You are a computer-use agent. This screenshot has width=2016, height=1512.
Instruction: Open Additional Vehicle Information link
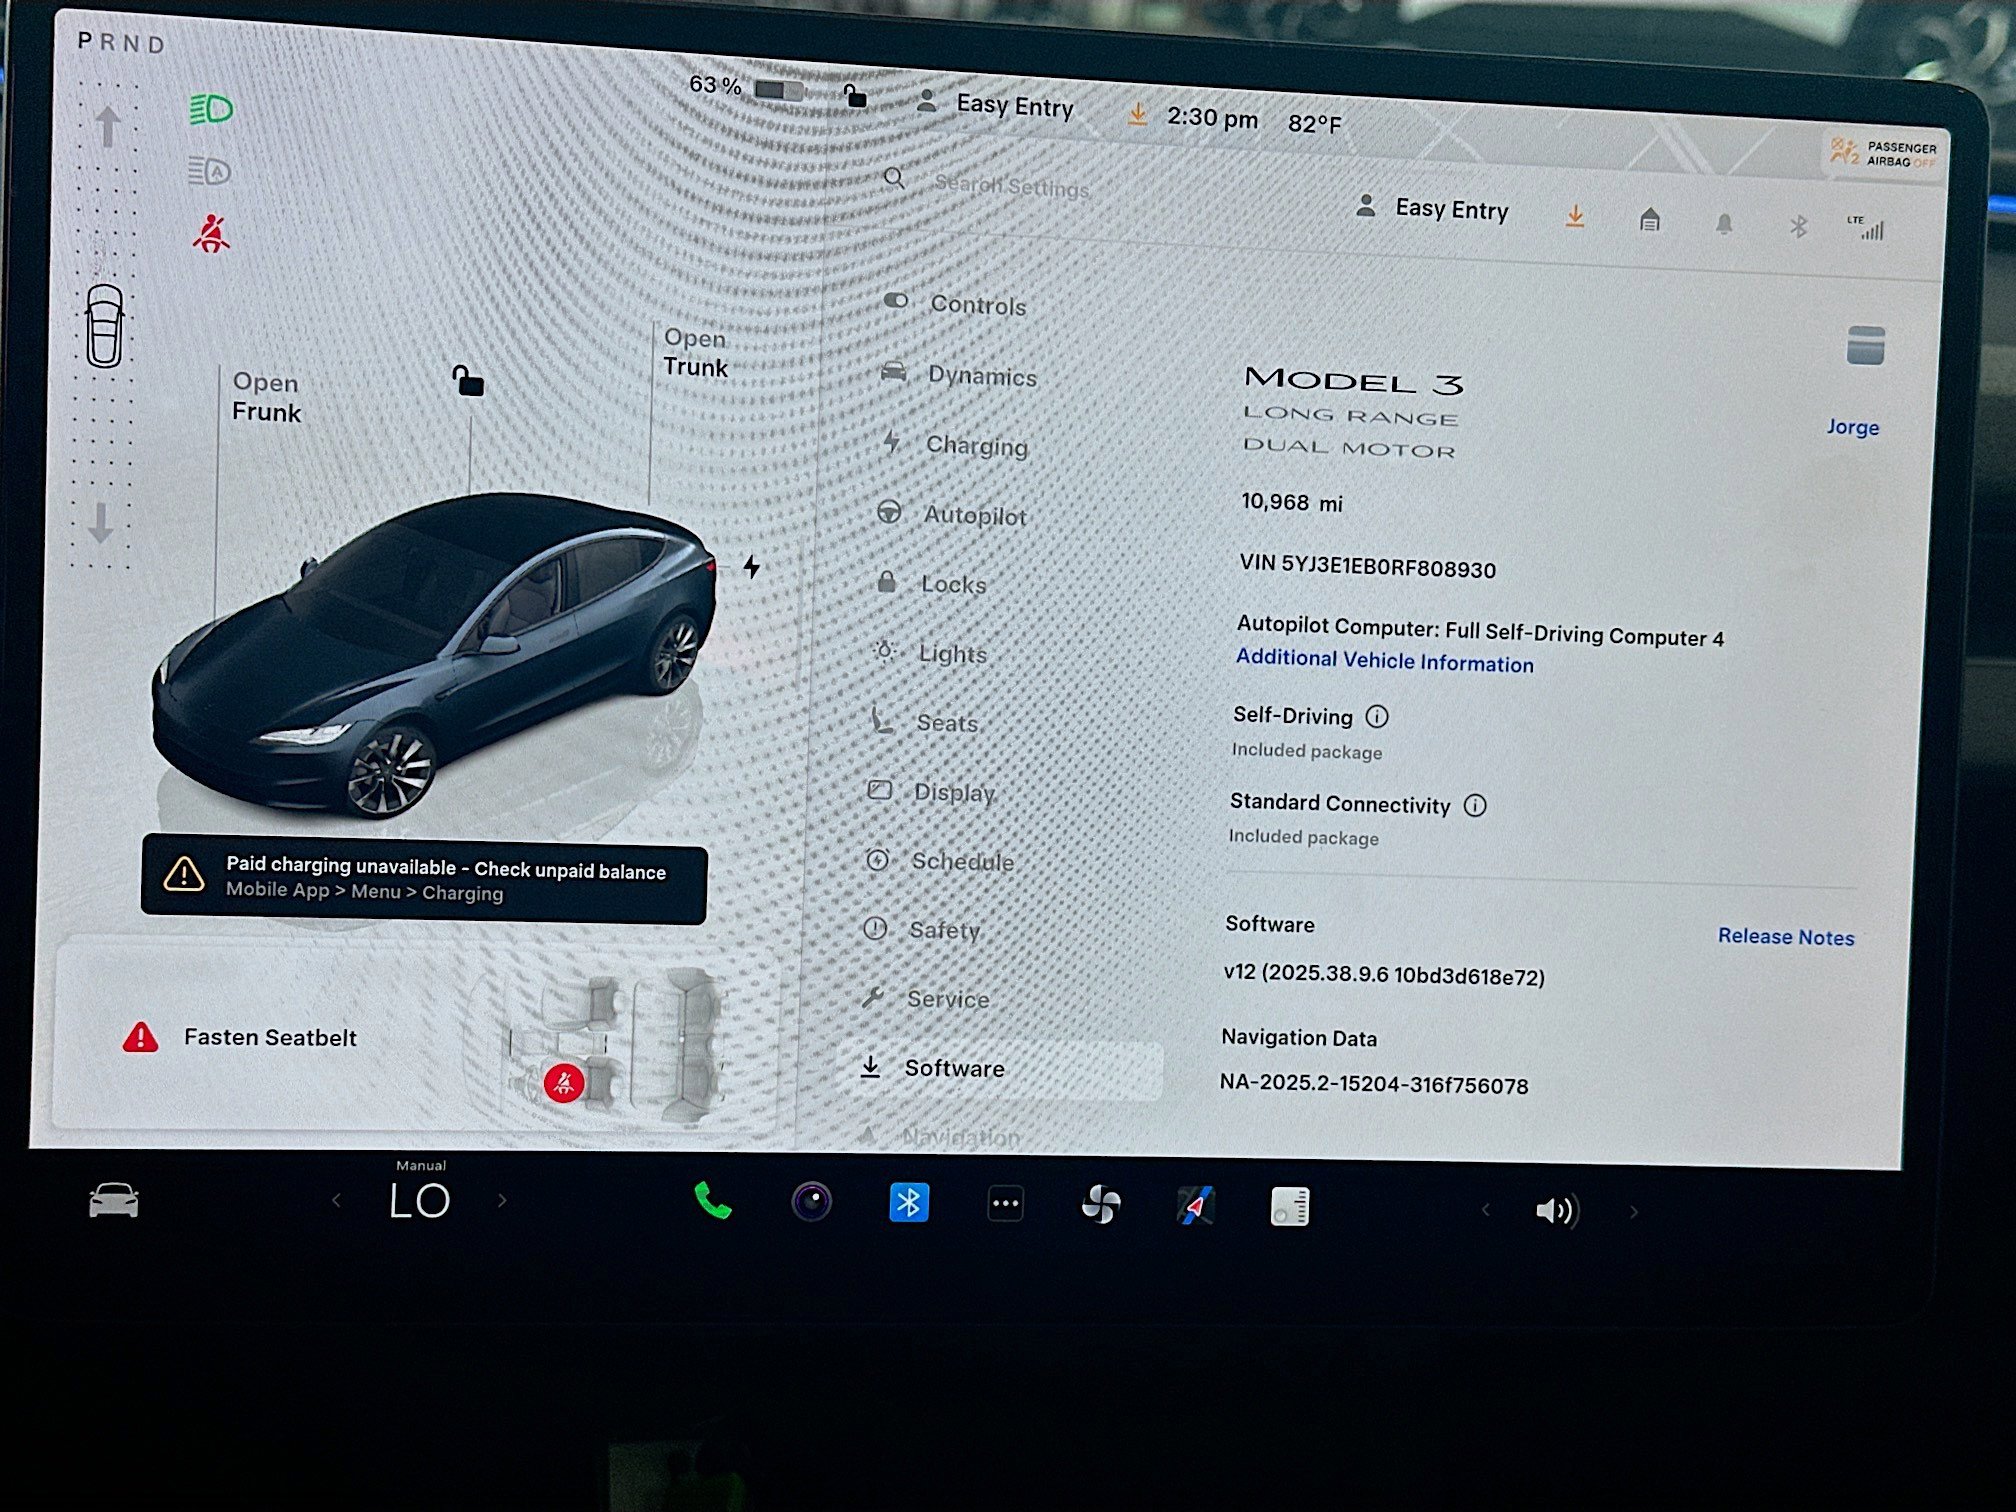(x=1384, y=660)
